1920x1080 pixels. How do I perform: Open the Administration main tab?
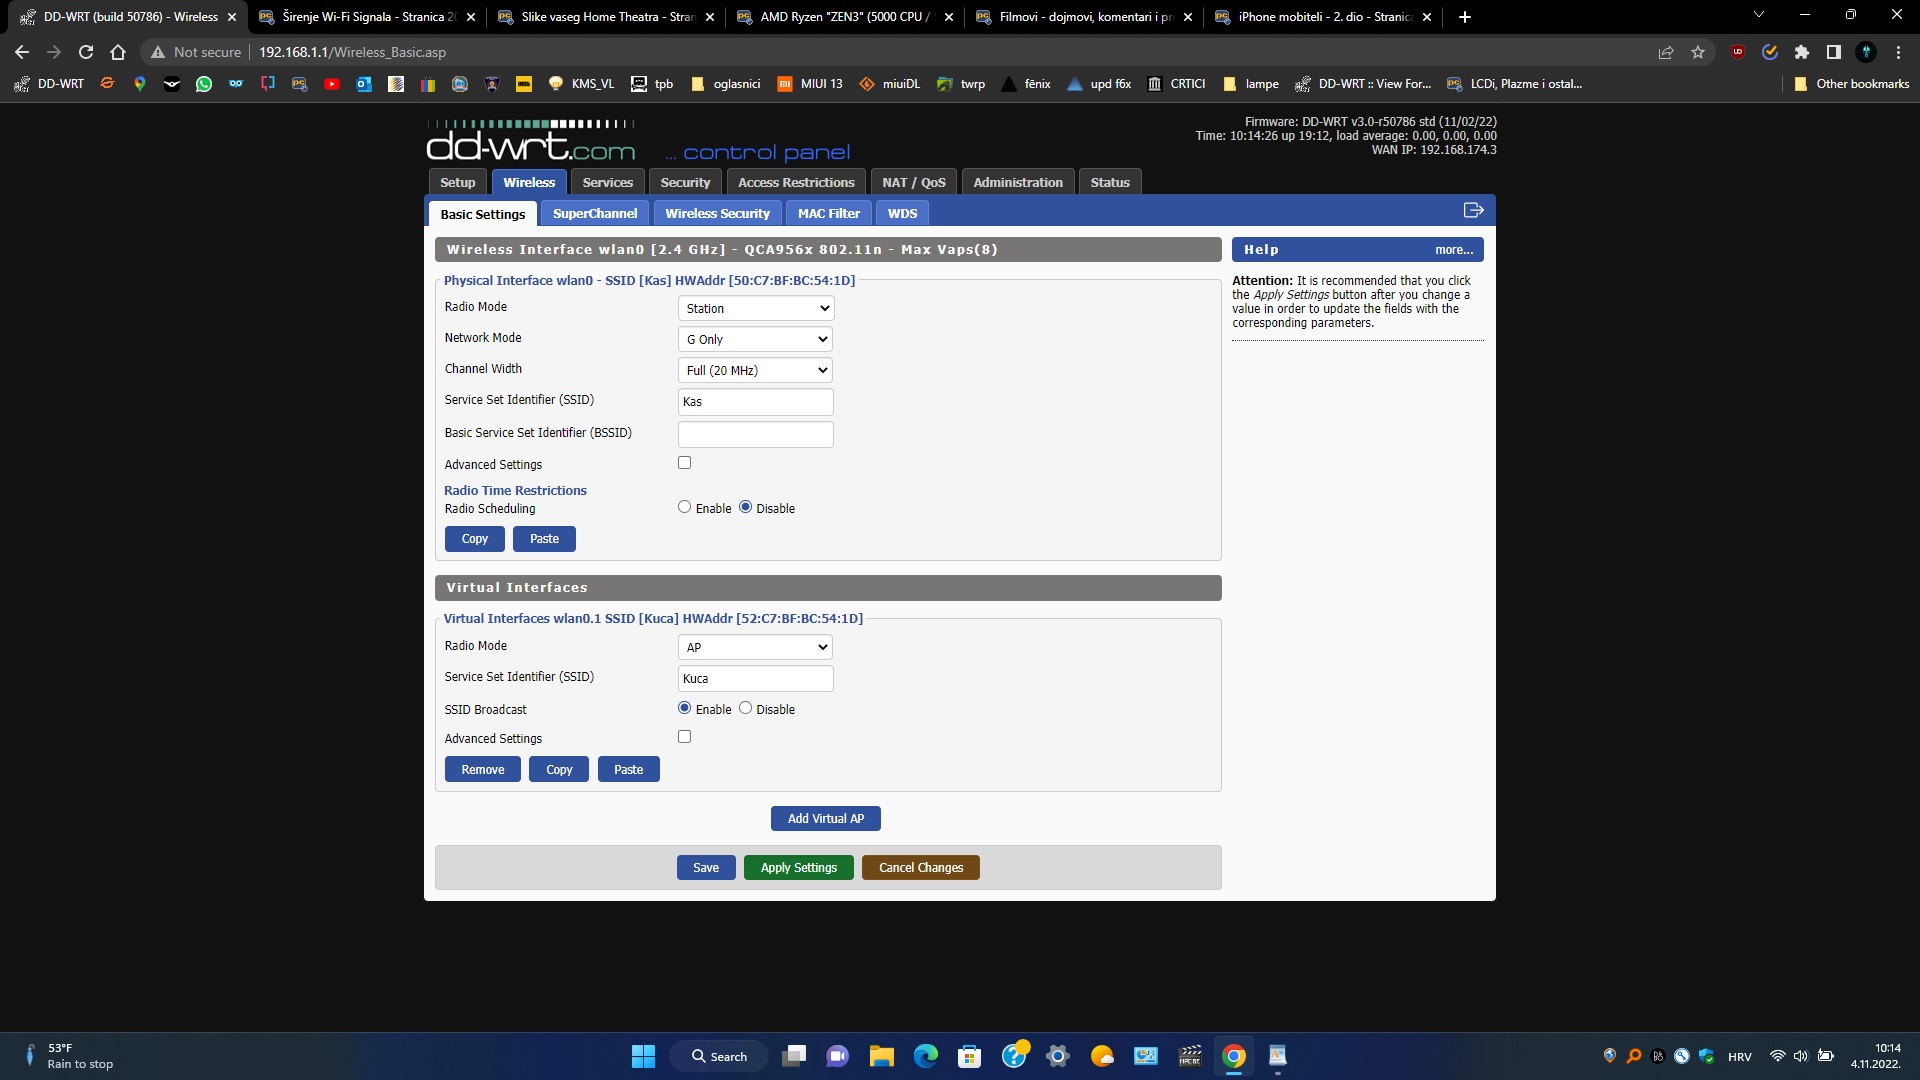click(1018, 182)
